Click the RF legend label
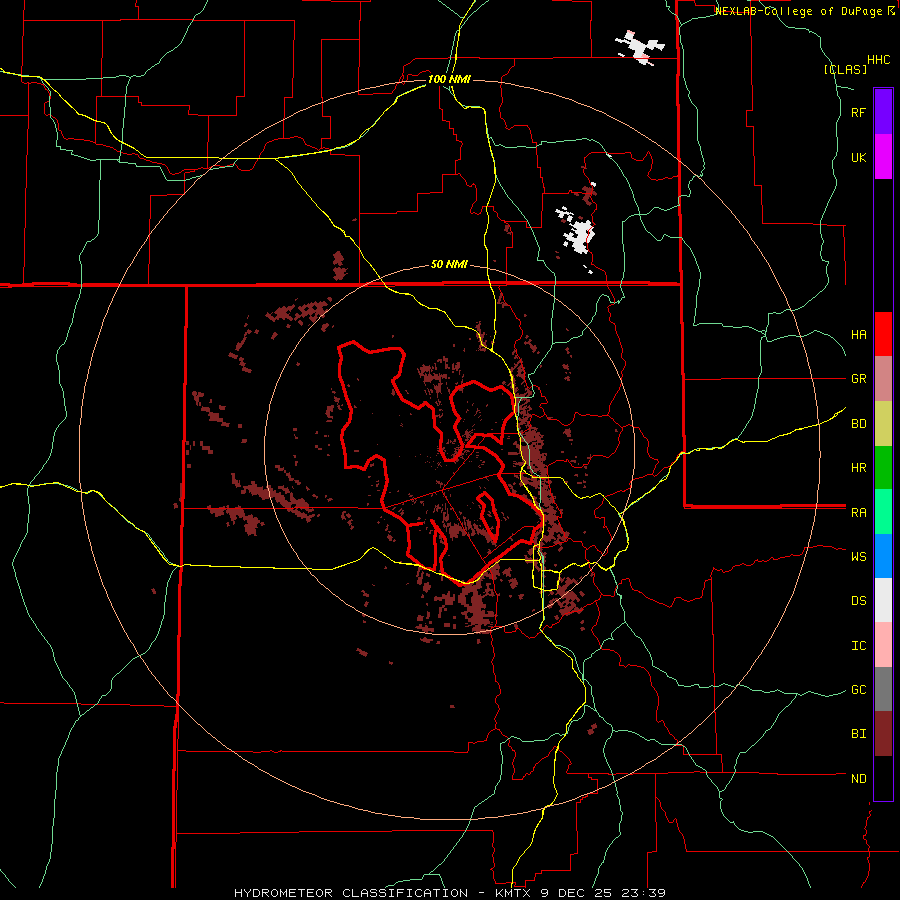 point(858,112)
